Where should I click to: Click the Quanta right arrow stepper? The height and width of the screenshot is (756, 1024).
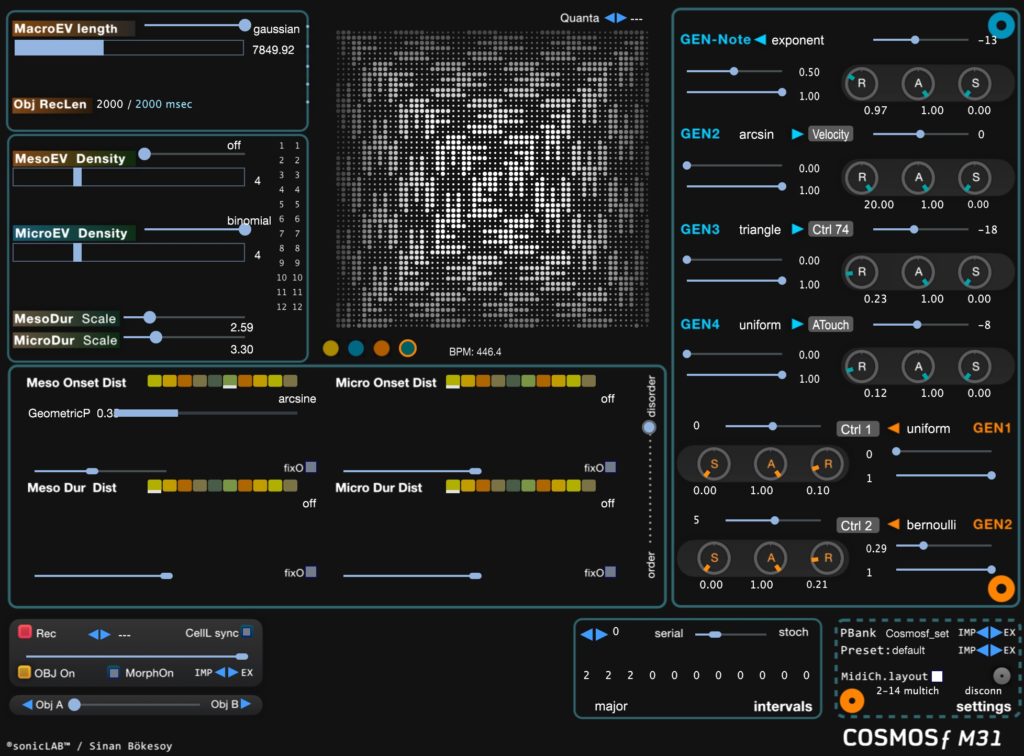[623, 17]
